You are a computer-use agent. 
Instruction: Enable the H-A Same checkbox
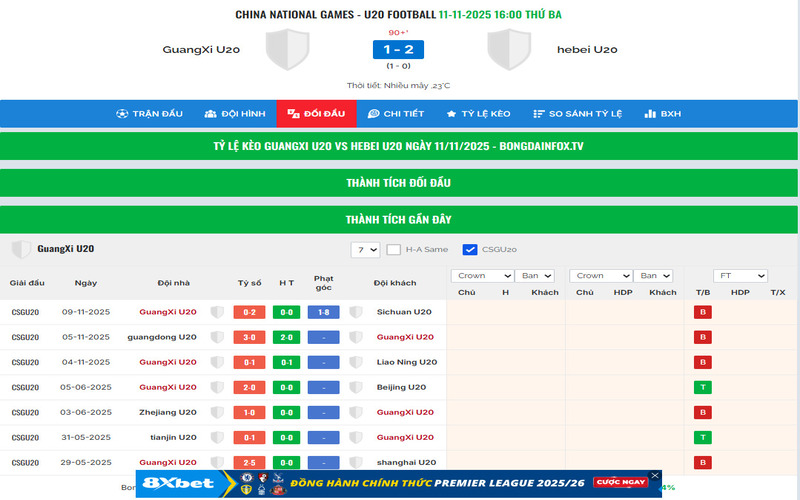(394, 249)
